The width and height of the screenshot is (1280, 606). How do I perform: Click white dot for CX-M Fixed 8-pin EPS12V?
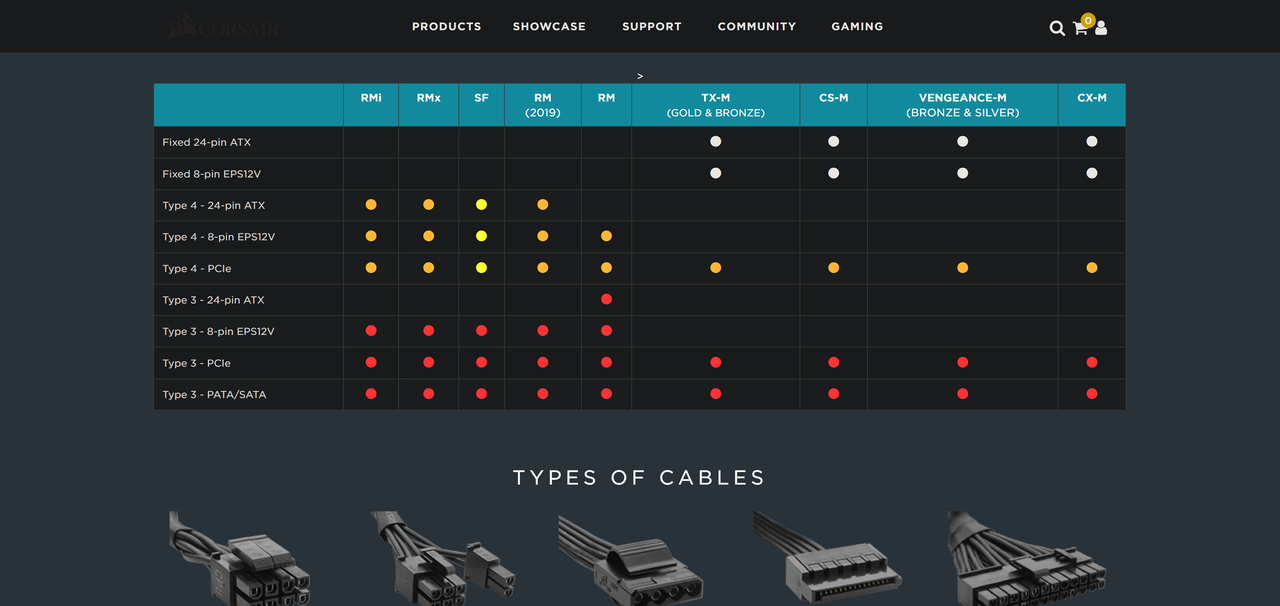[1092, 173]
